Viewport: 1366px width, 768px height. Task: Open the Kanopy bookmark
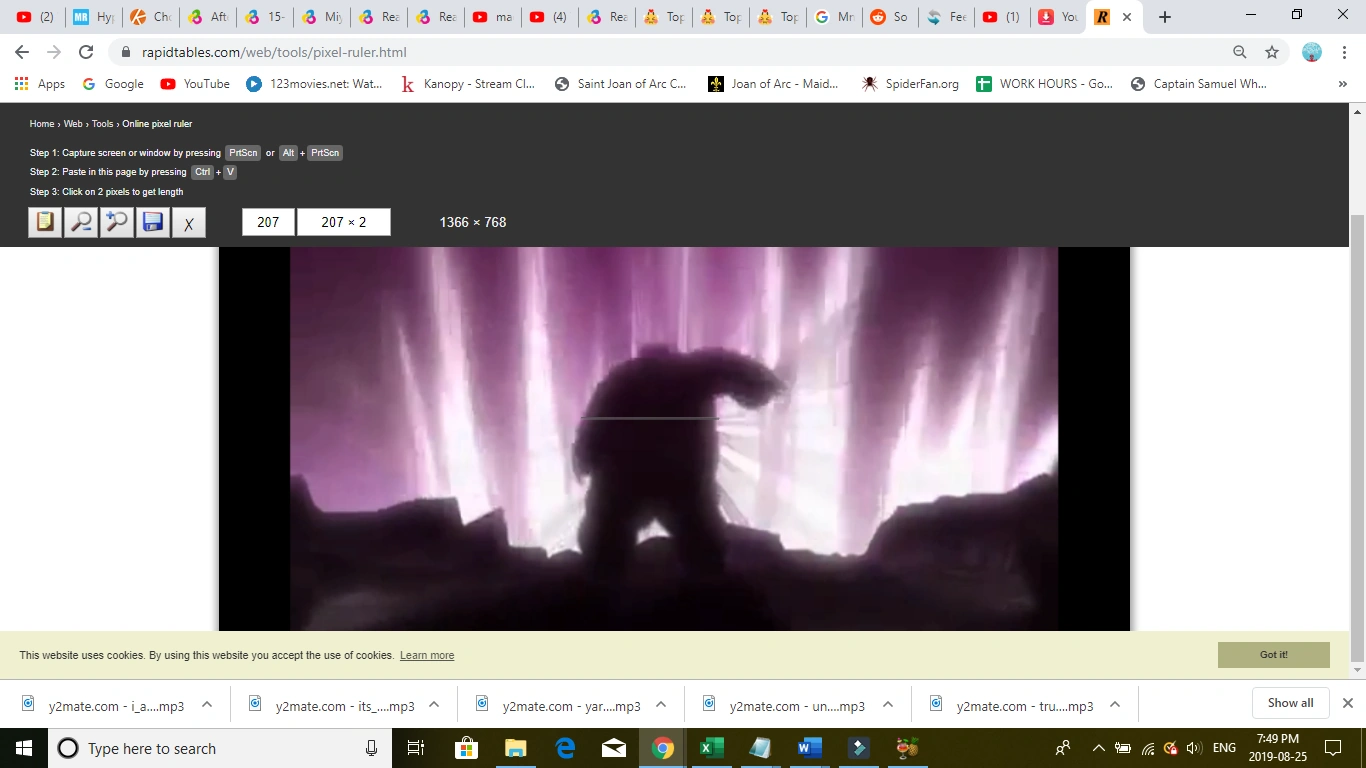tap(468, 84)
